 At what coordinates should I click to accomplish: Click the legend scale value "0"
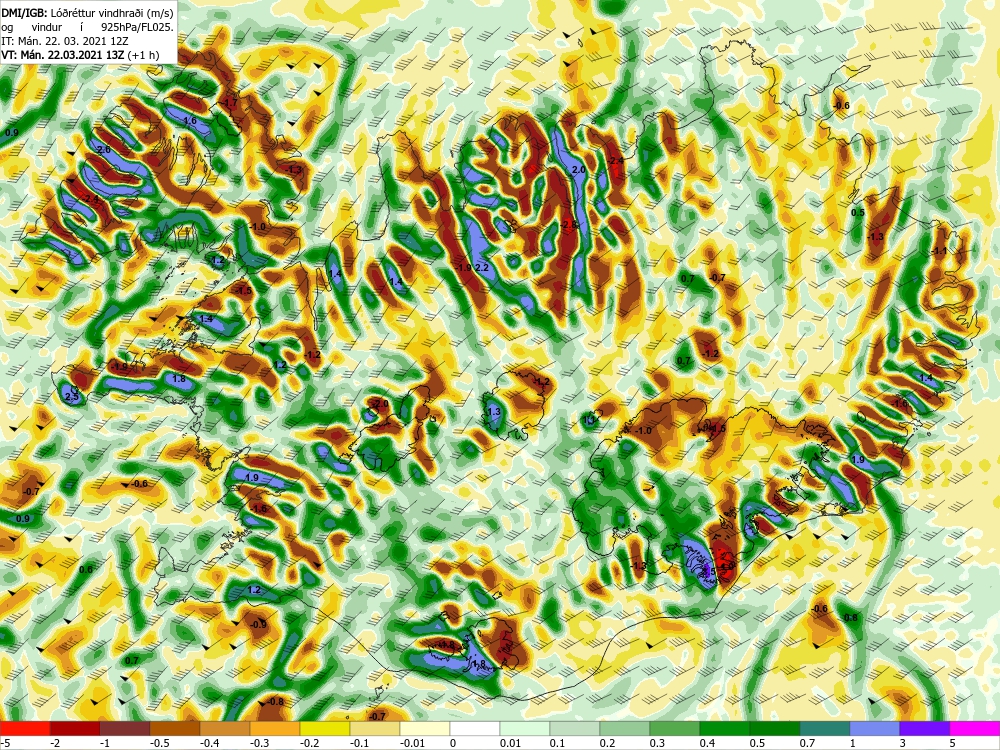[452, 742]
